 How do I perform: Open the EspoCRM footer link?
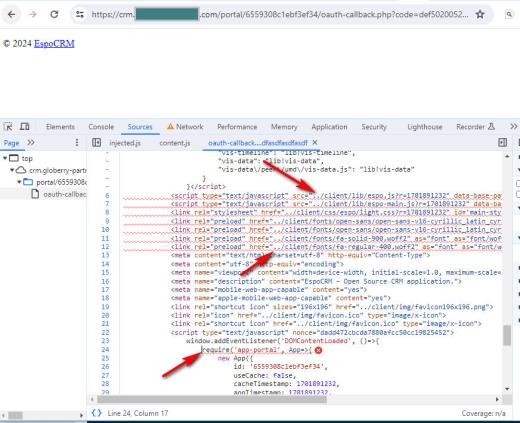coord(54,44)
